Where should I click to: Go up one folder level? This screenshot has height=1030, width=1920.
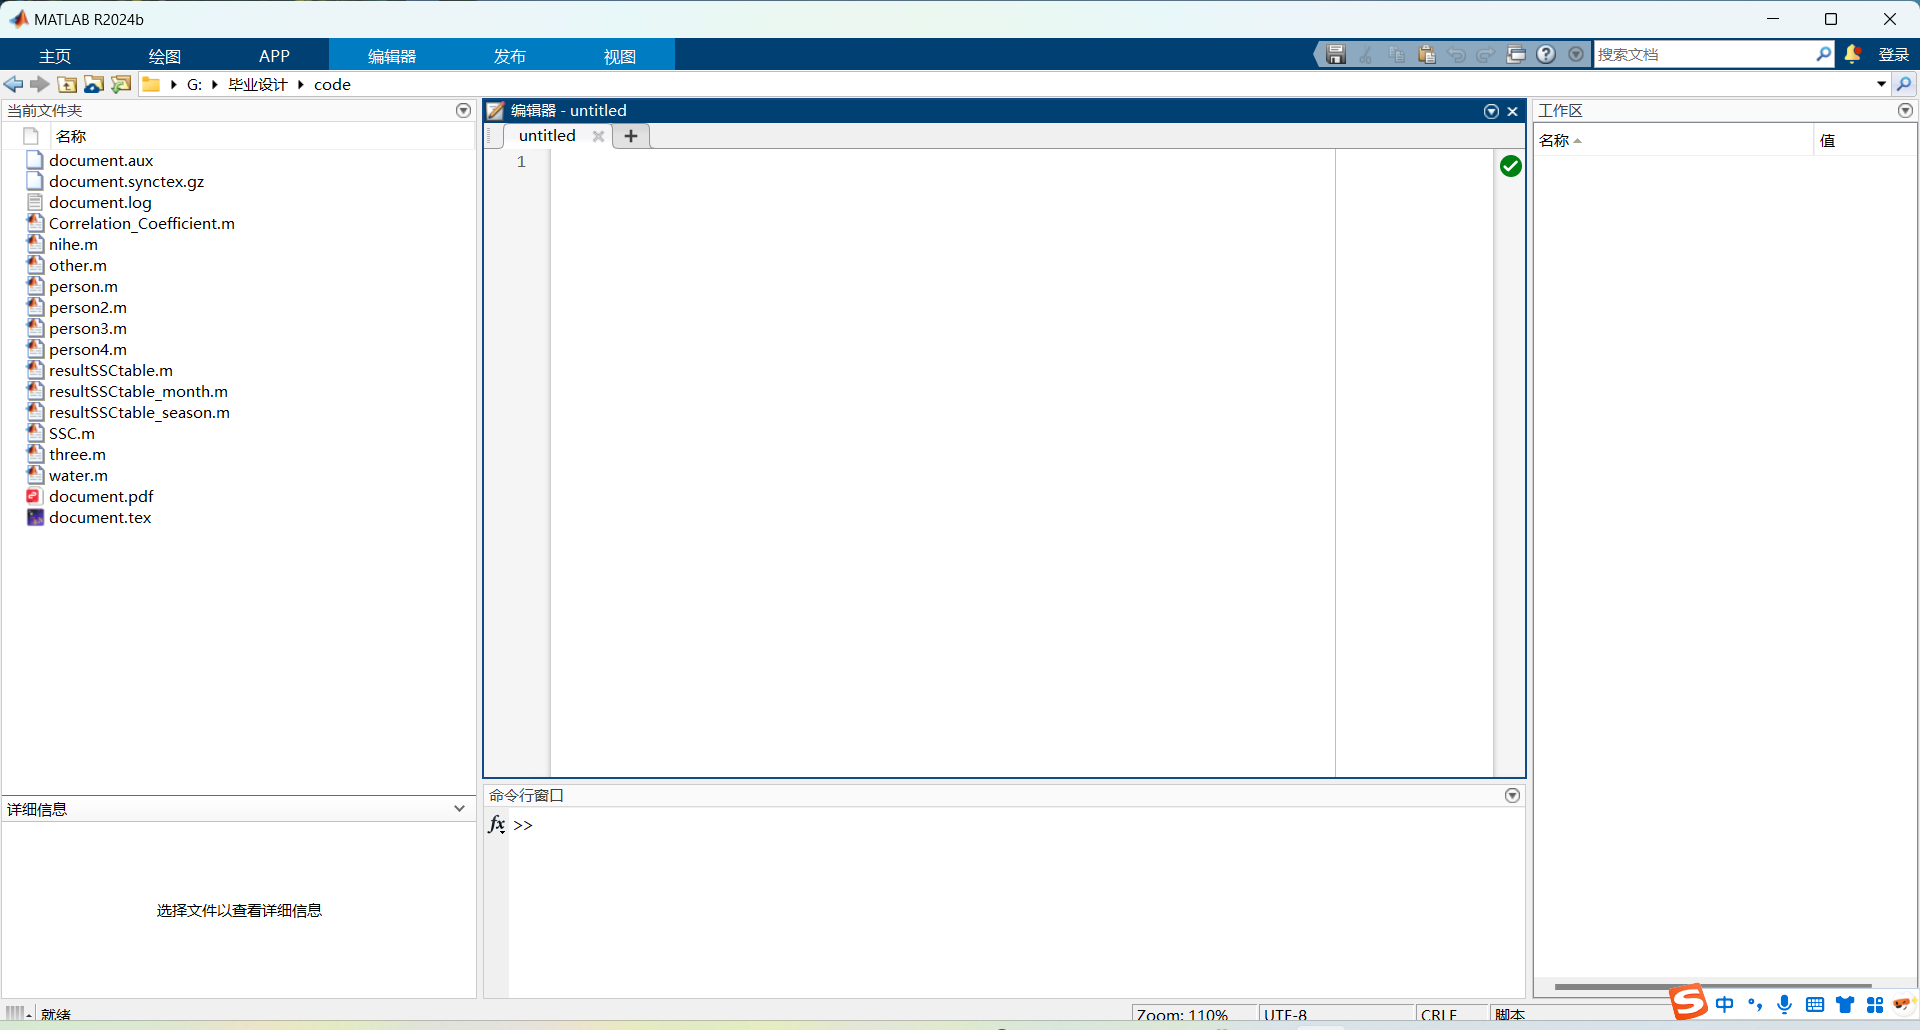(x=67, y=84)
